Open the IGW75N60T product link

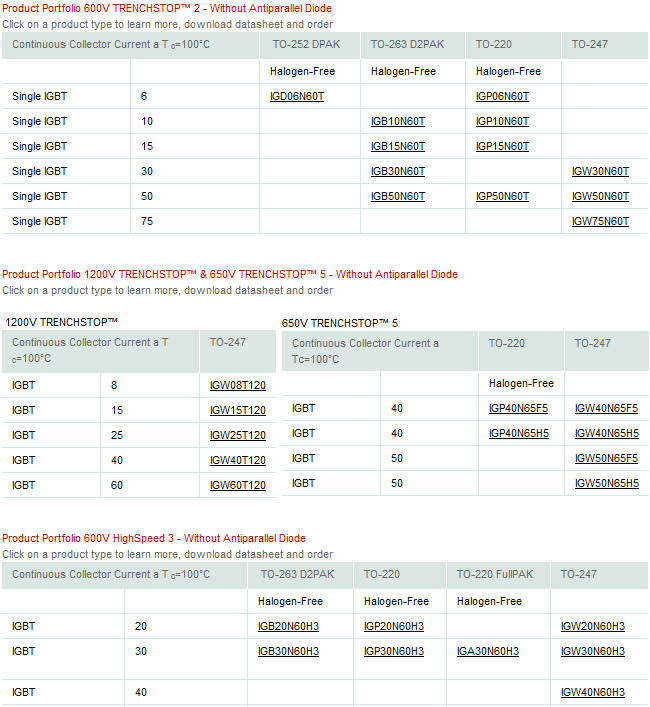pos(600,221)
